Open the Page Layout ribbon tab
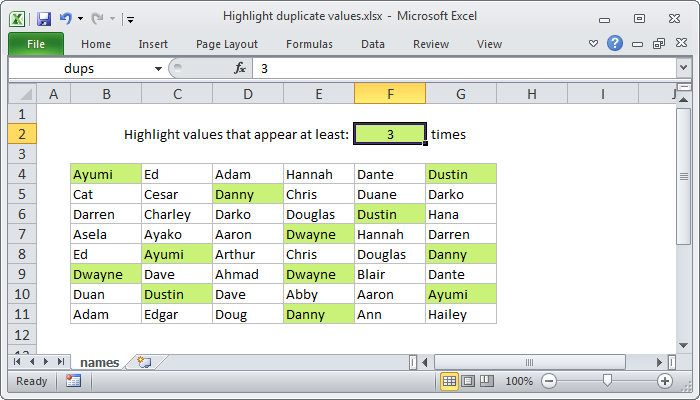 227,44
